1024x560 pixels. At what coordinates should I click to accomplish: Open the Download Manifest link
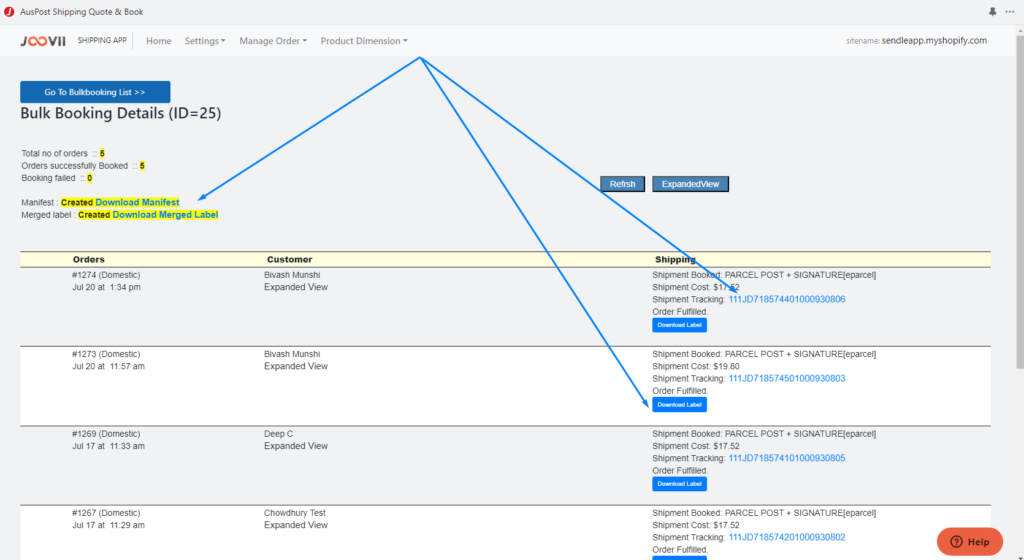click(137, 202)
